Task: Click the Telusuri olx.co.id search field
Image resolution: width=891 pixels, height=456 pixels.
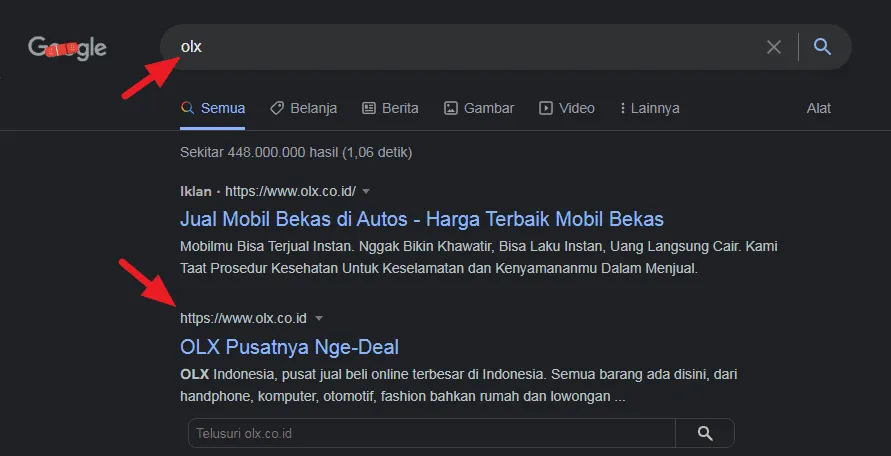Action: (x=432, y=433)
